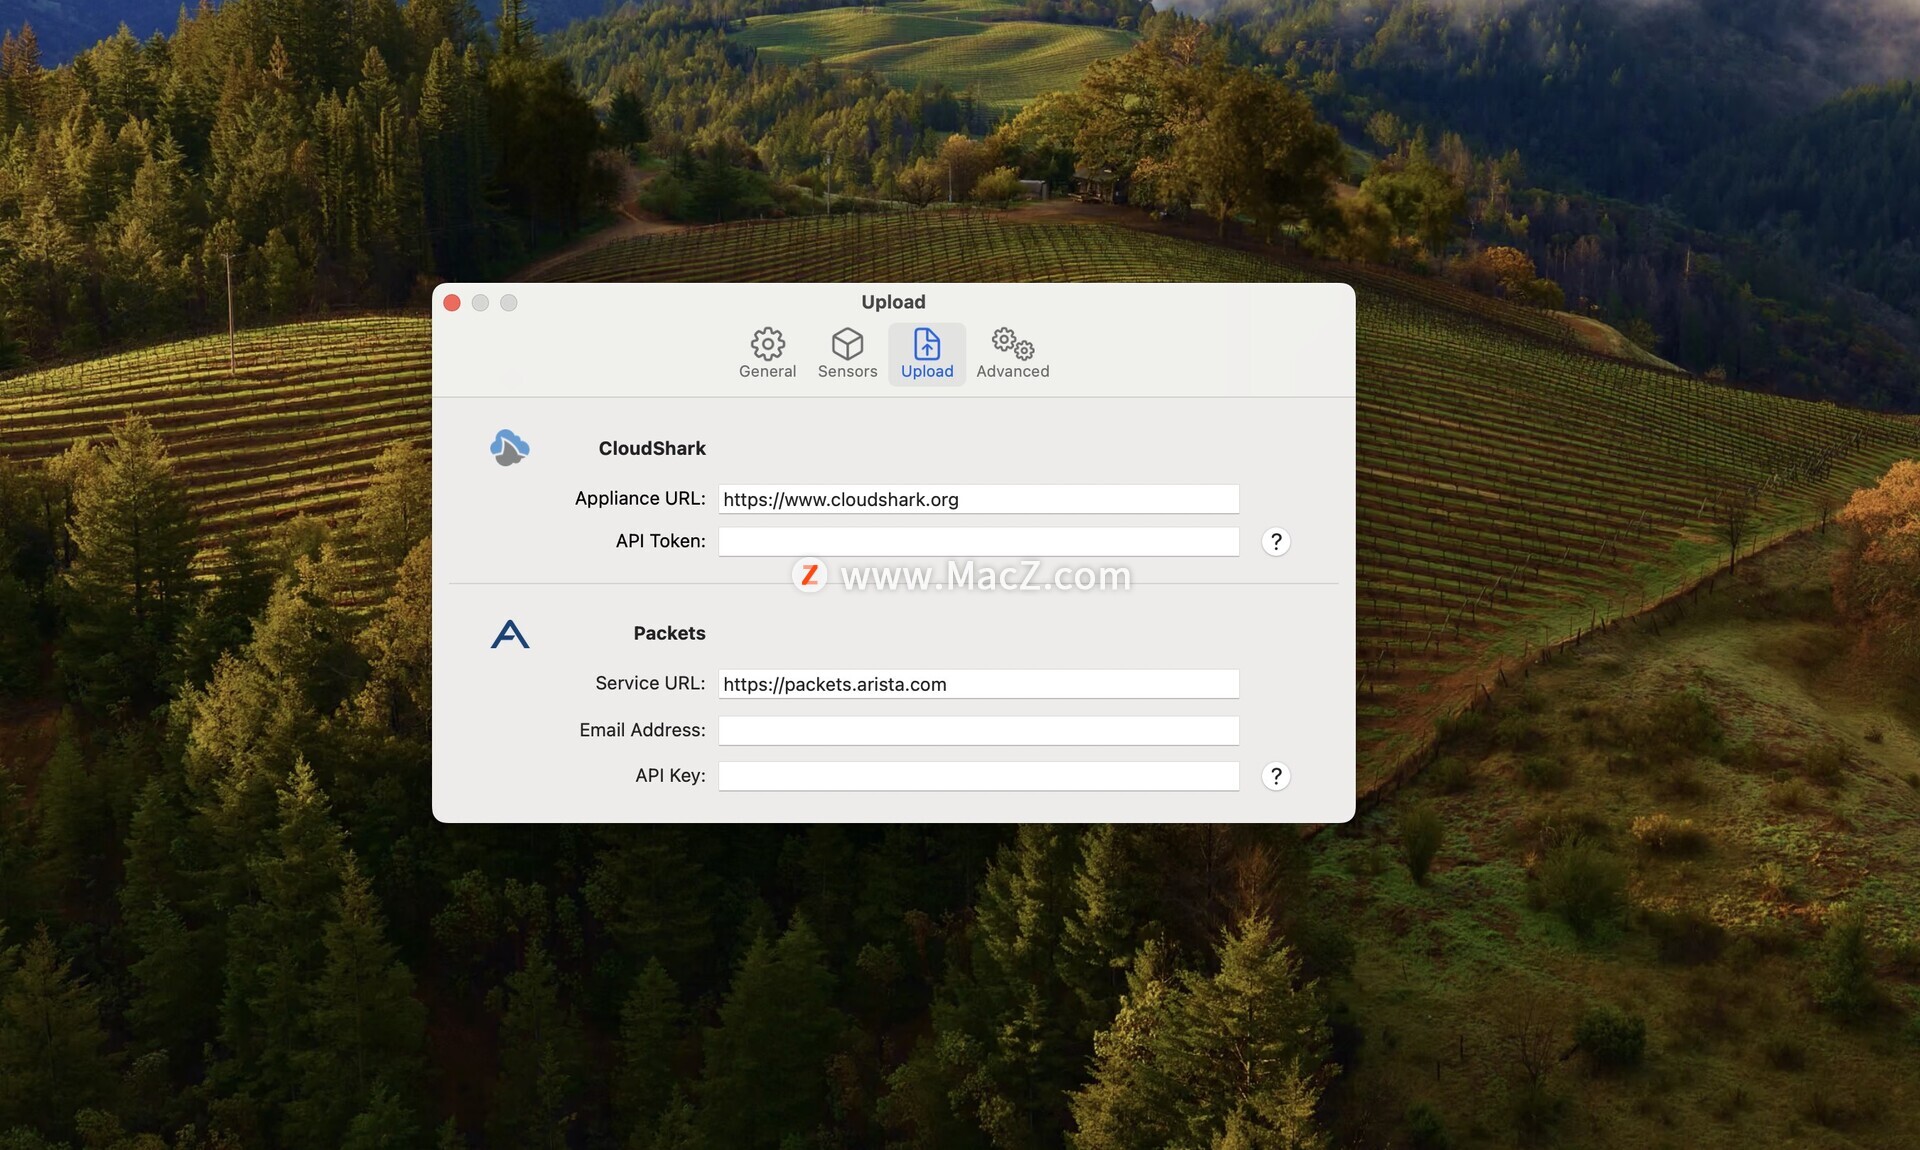Open the General preferences tab
Viewport: 1920px width, 1150px height.
click(767, 354)
